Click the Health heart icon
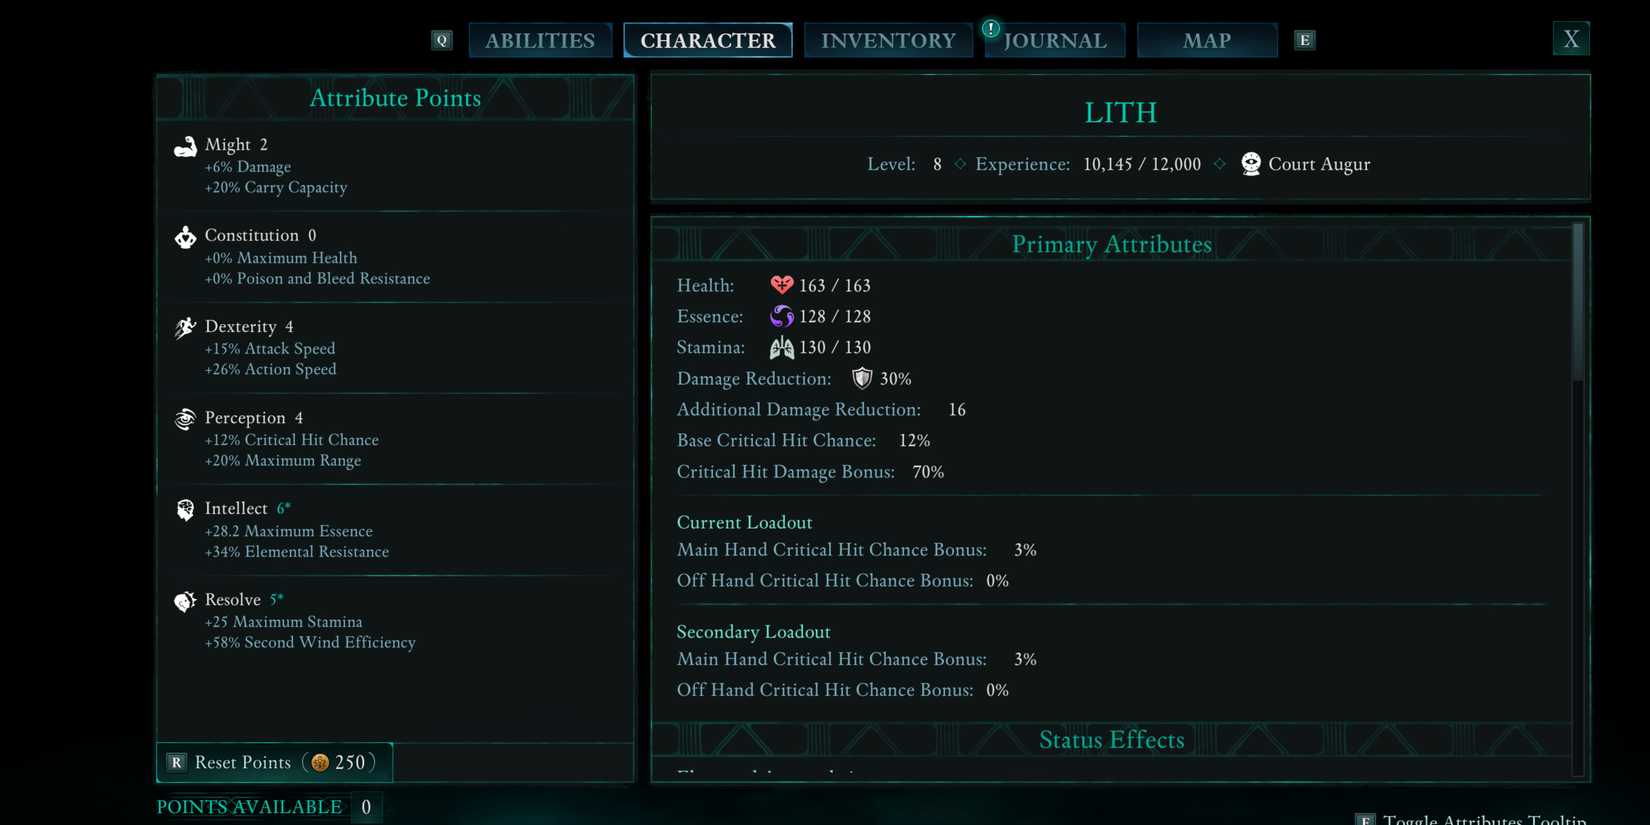 coord(781,285)
